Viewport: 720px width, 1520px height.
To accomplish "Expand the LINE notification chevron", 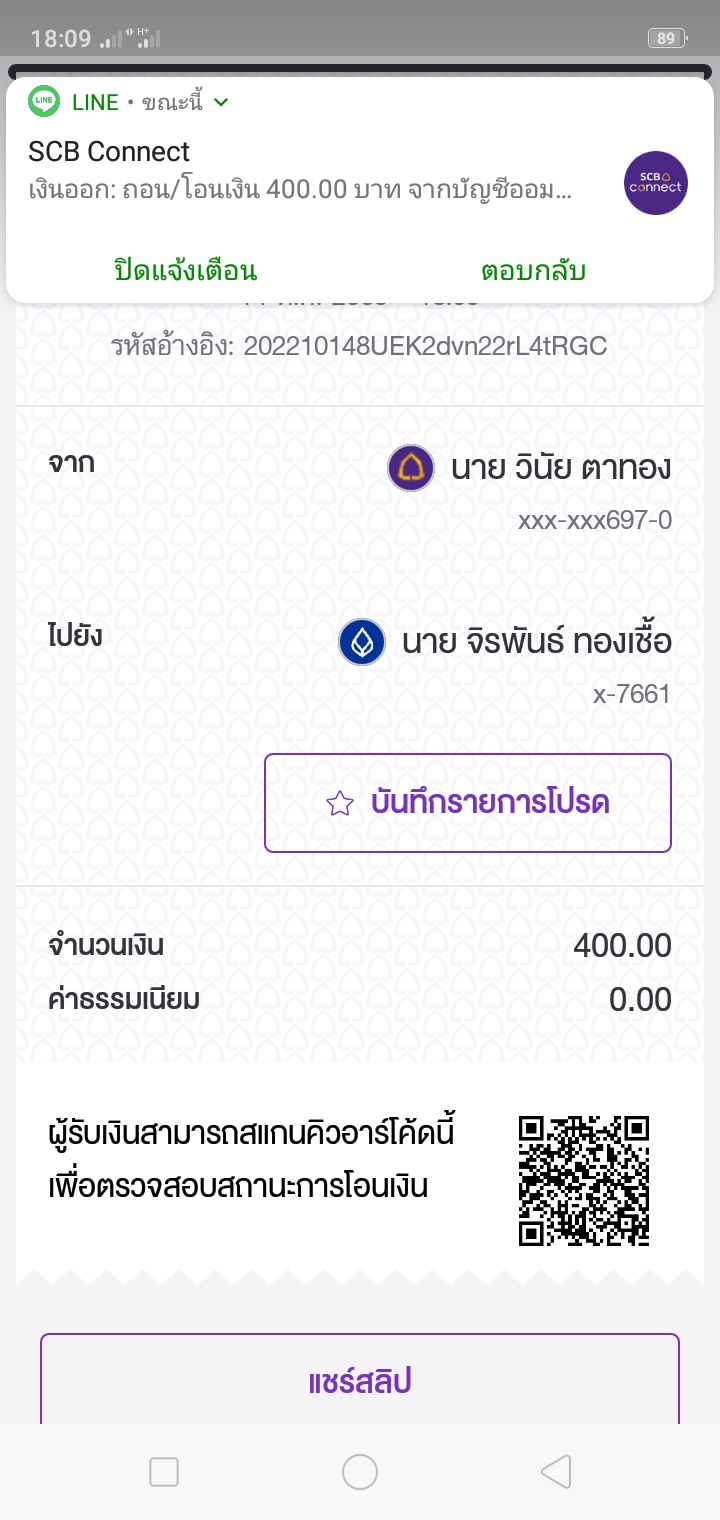I will pyautogui.click(x=222, y=102).
